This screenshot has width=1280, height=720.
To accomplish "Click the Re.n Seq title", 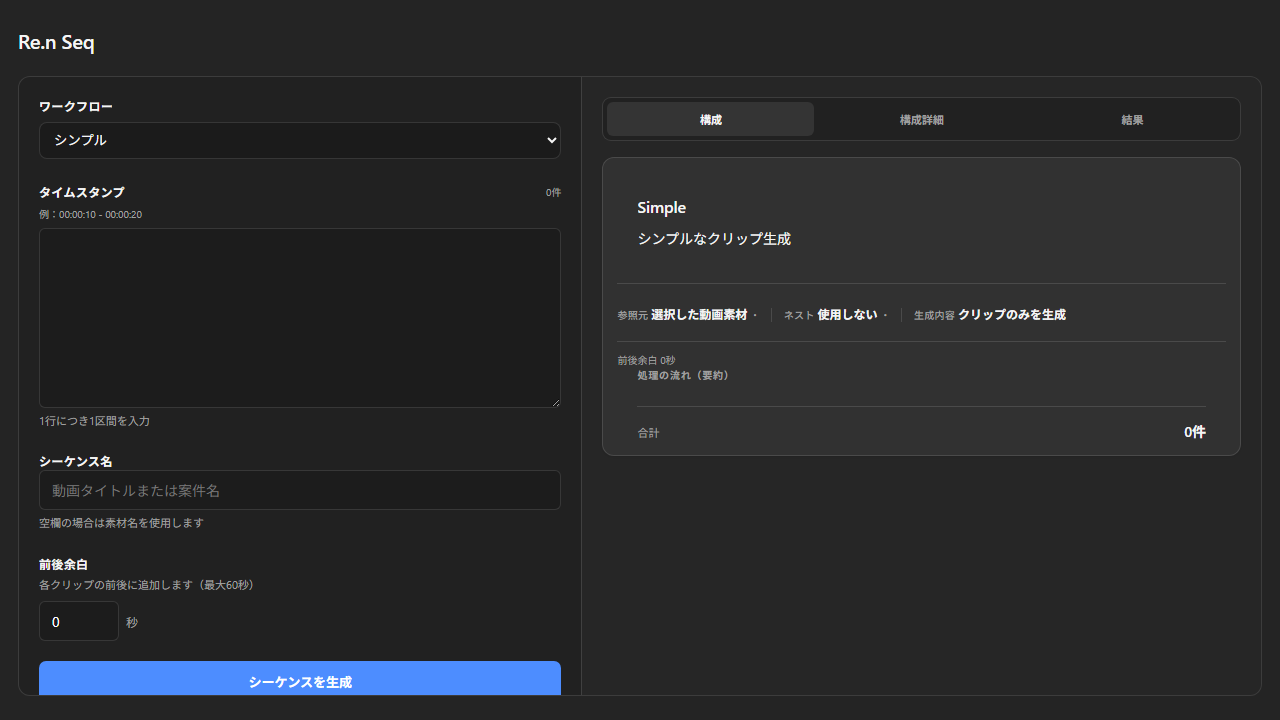I will [x=56, y=43].
